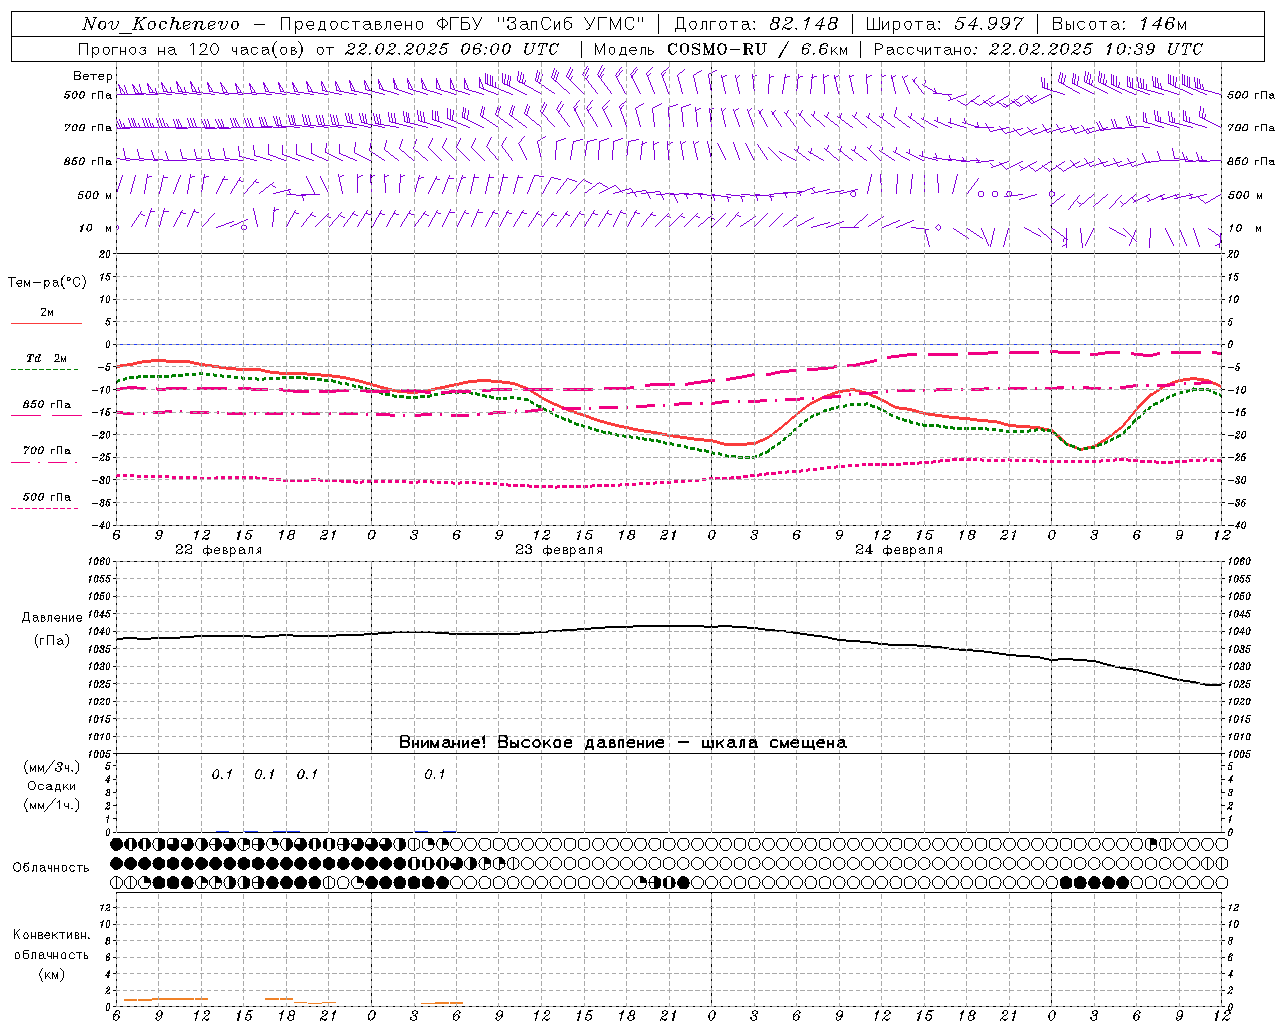The image size is (1280, 1024).
Task: Click the 'Td 2м' dew point legend label
Action: click(x=47, y=358)
